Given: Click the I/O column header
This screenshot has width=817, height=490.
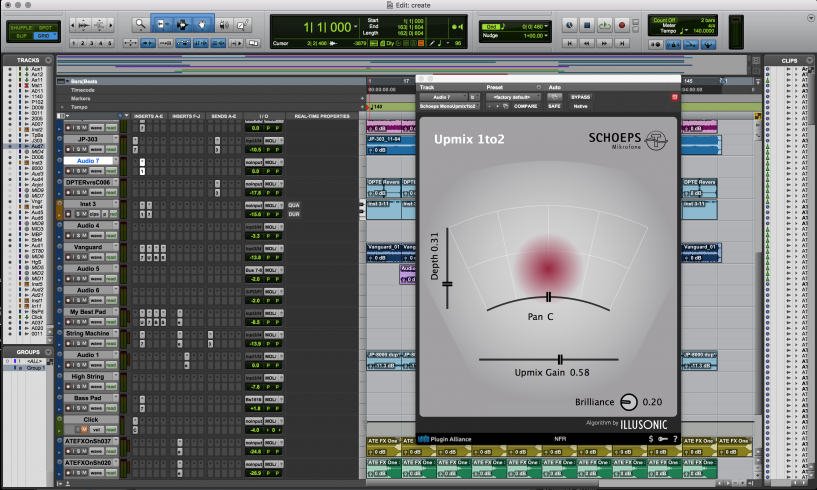Looking at the screenshot, I should (264, 116).
